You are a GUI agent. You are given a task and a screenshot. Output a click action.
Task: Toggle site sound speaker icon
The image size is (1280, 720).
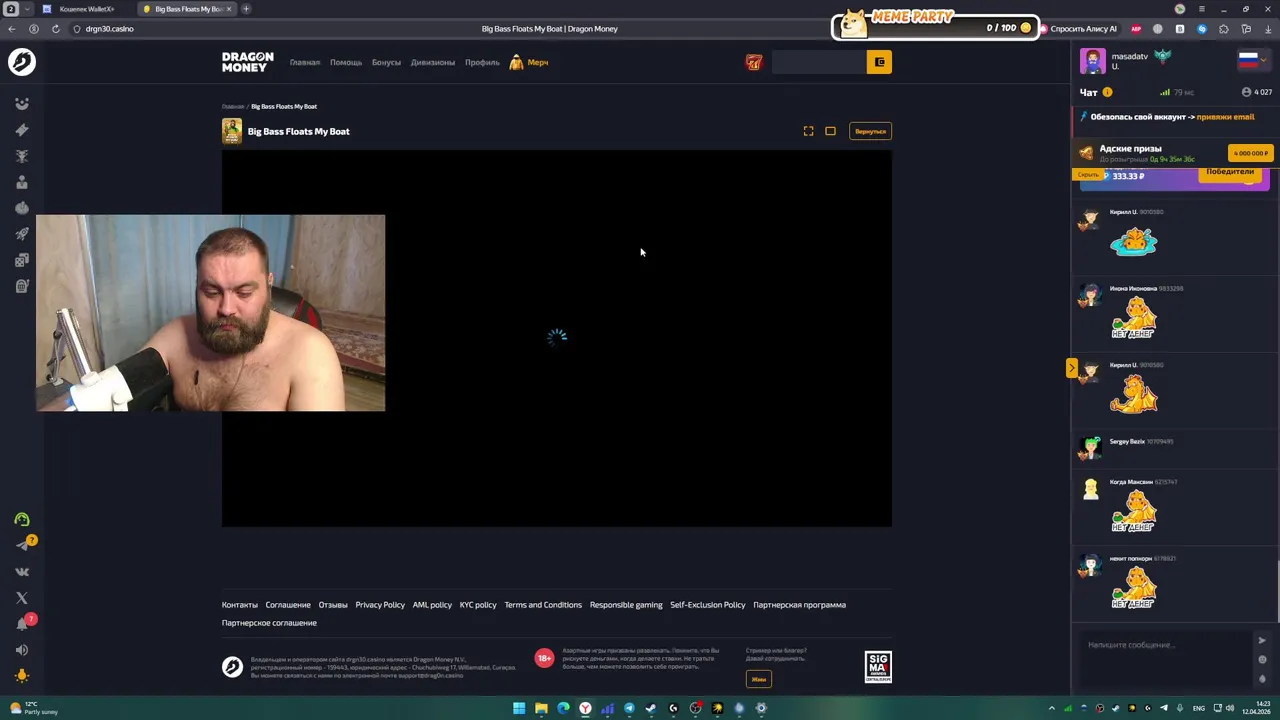click(x=22, y=650)
